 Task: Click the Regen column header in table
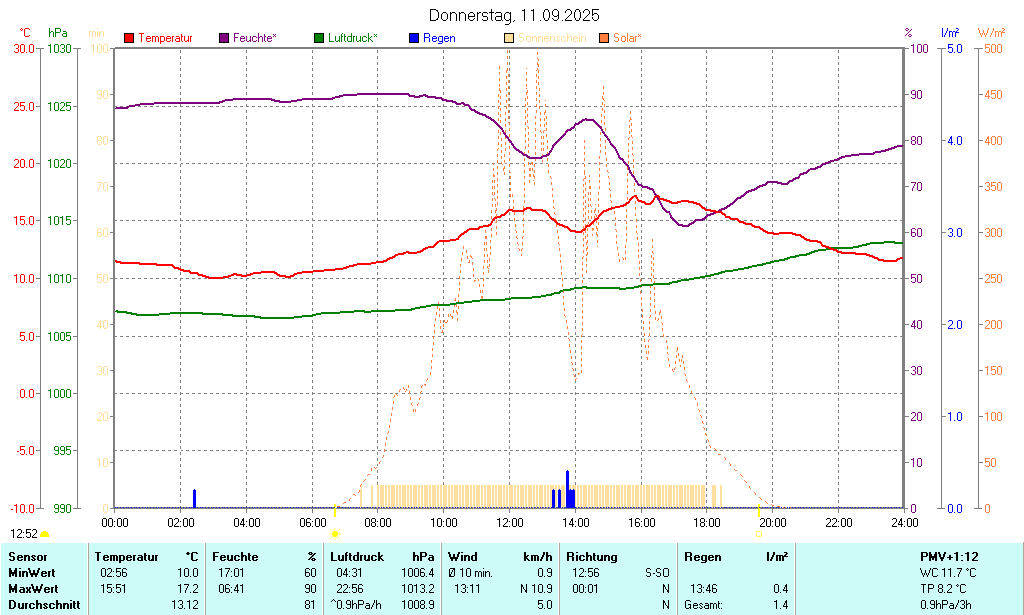(x=703, y=557)
